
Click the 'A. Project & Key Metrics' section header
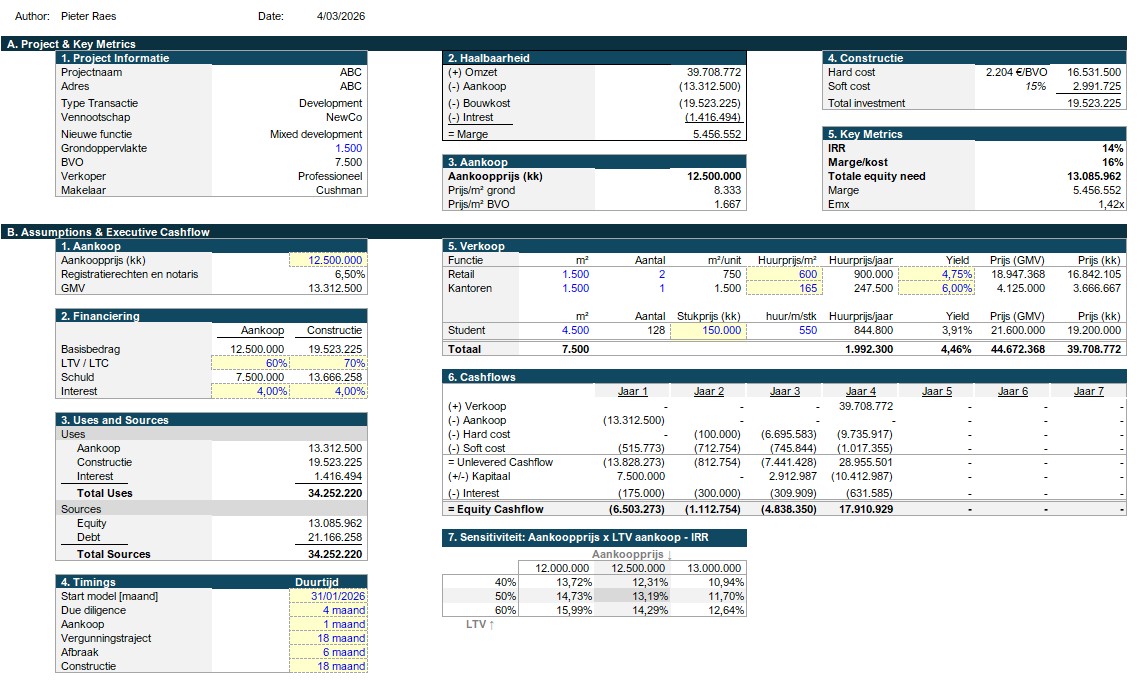pyautogui.click(x=564, y=44)
